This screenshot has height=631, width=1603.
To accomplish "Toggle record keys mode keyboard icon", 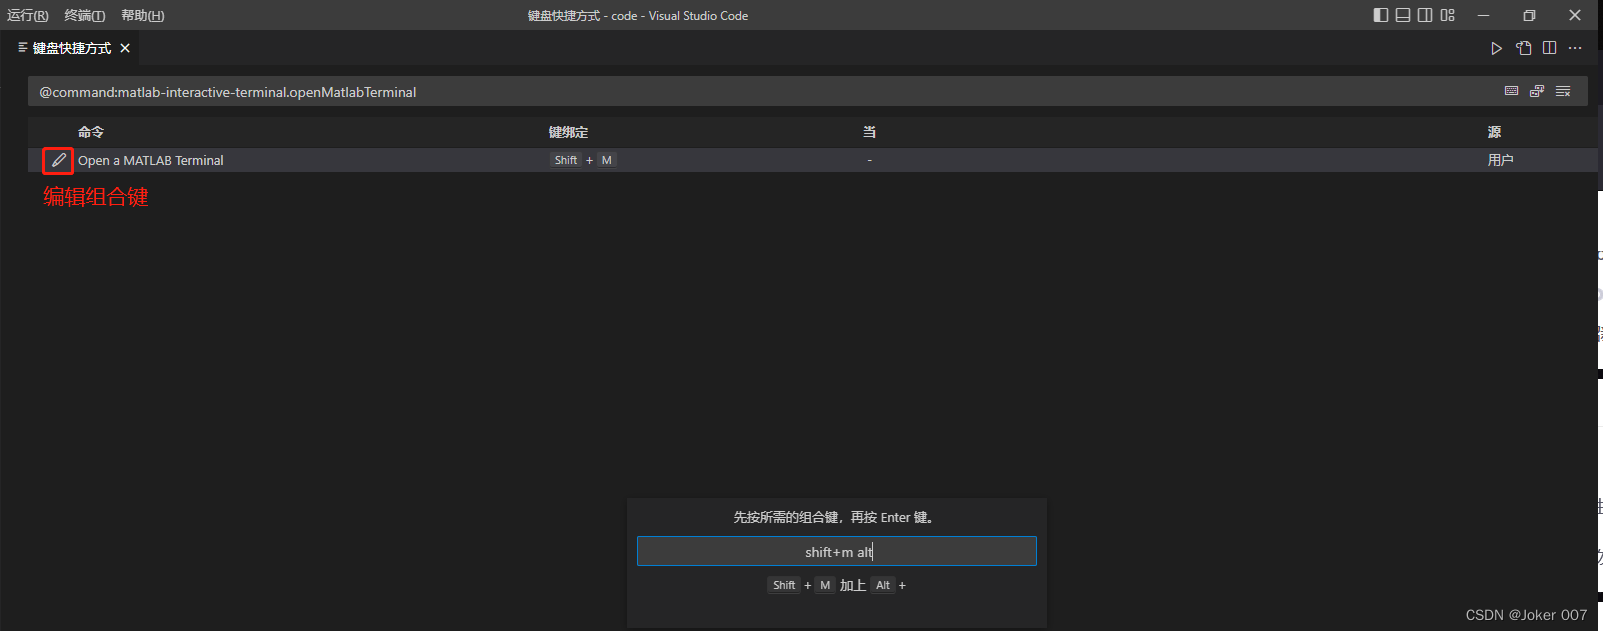I will (x=1511, y=91).
